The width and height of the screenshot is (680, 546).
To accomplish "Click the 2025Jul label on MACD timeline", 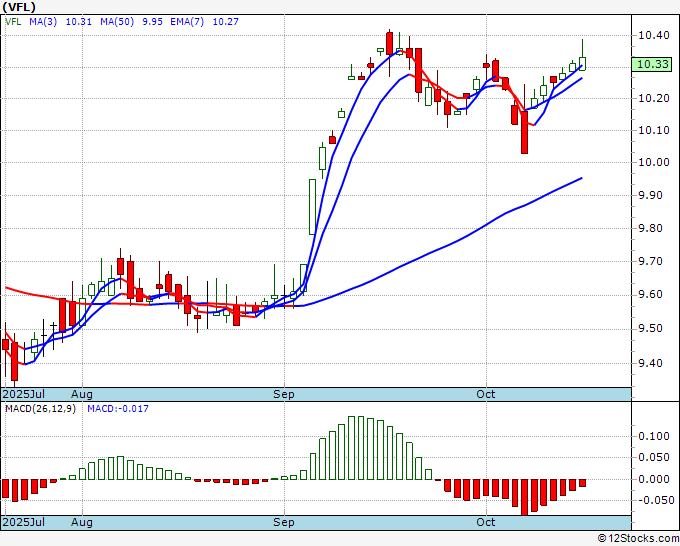I will (24, 522).
